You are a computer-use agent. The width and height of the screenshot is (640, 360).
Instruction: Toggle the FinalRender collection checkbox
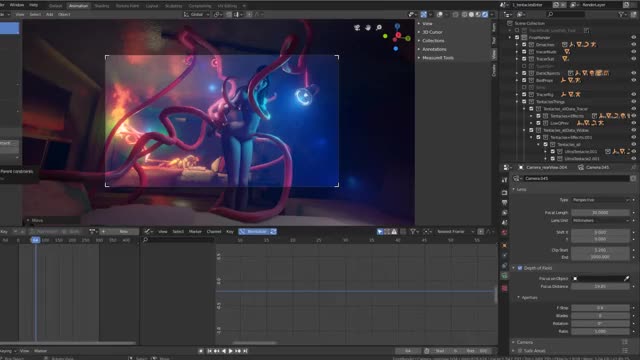click(517, 38)
